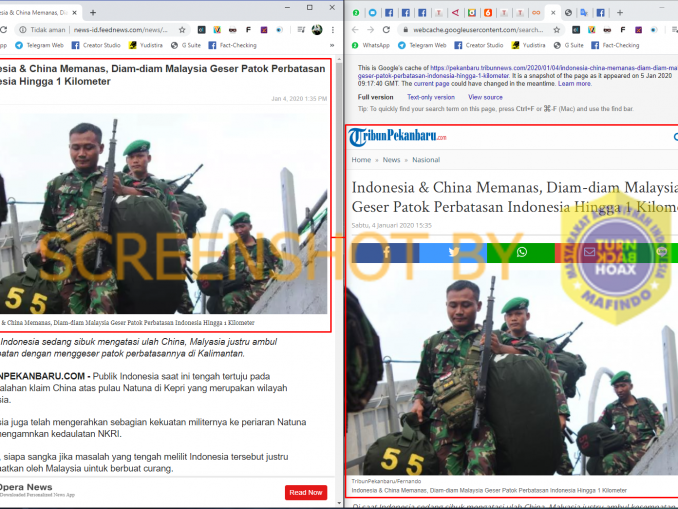Click Nasional in the breadcrumb
This screenshot has height=509, width=678.
click(426, 160)
